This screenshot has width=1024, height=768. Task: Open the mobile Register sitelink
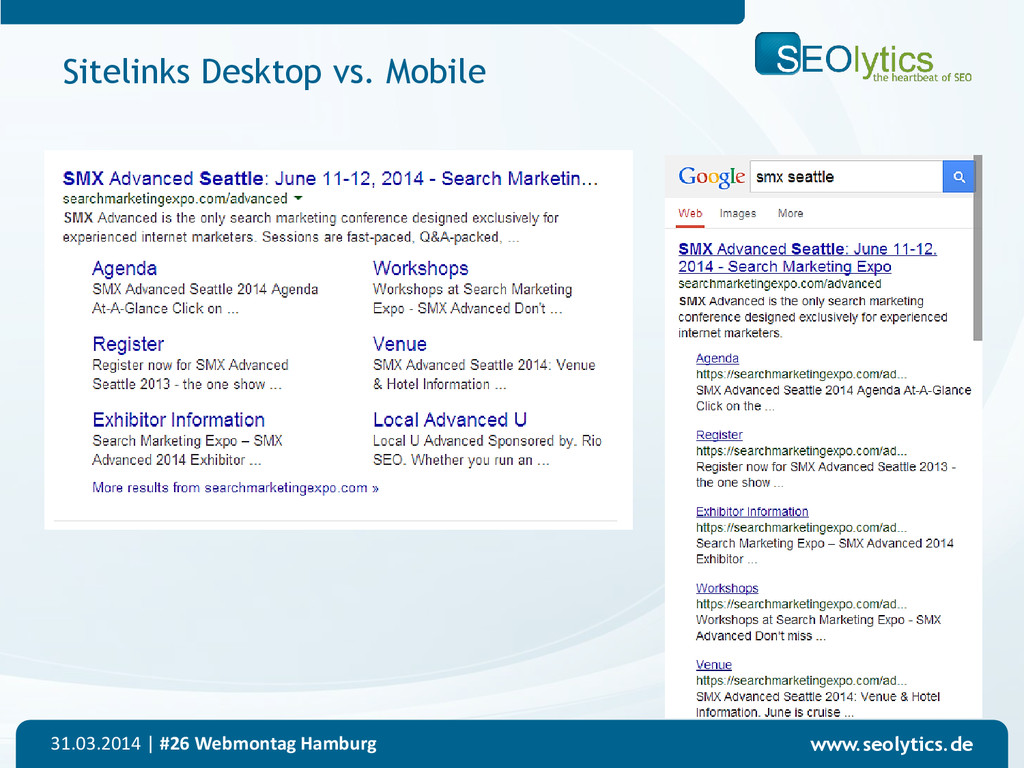pos(719,434)
